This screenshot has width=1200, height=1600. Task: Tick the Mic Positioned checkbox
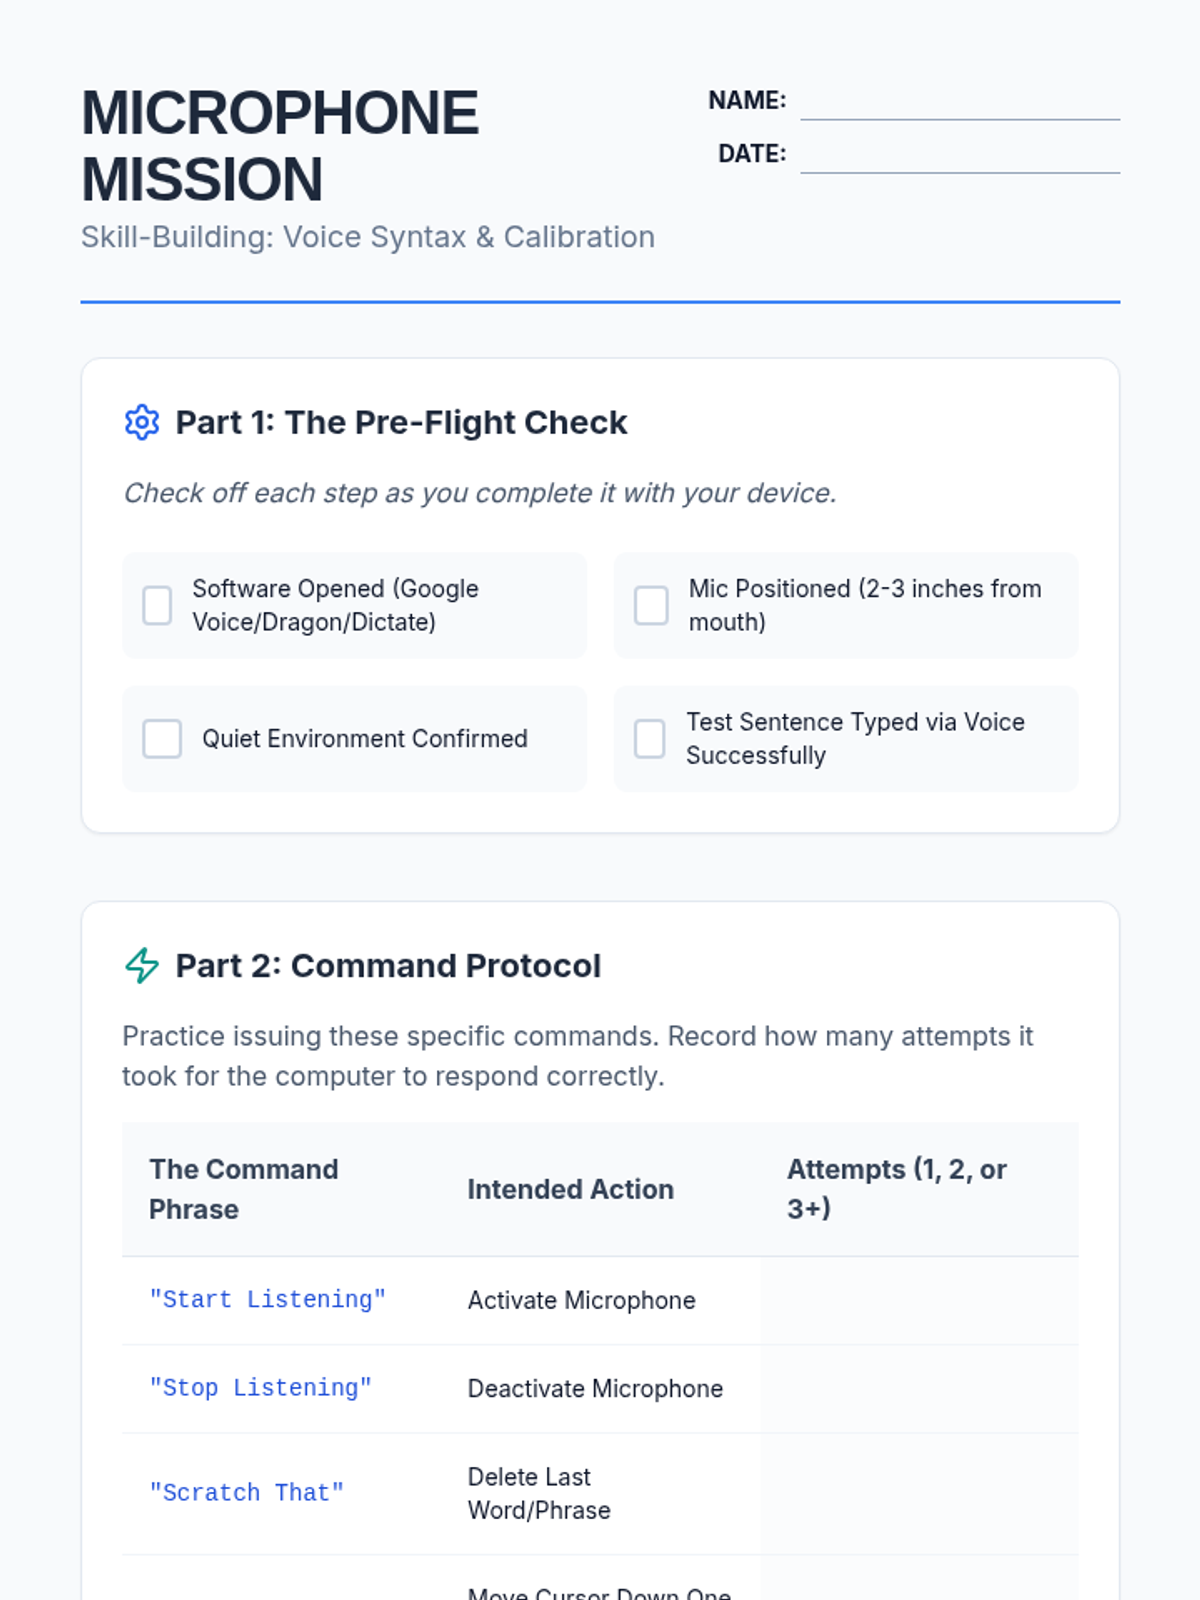651,606
